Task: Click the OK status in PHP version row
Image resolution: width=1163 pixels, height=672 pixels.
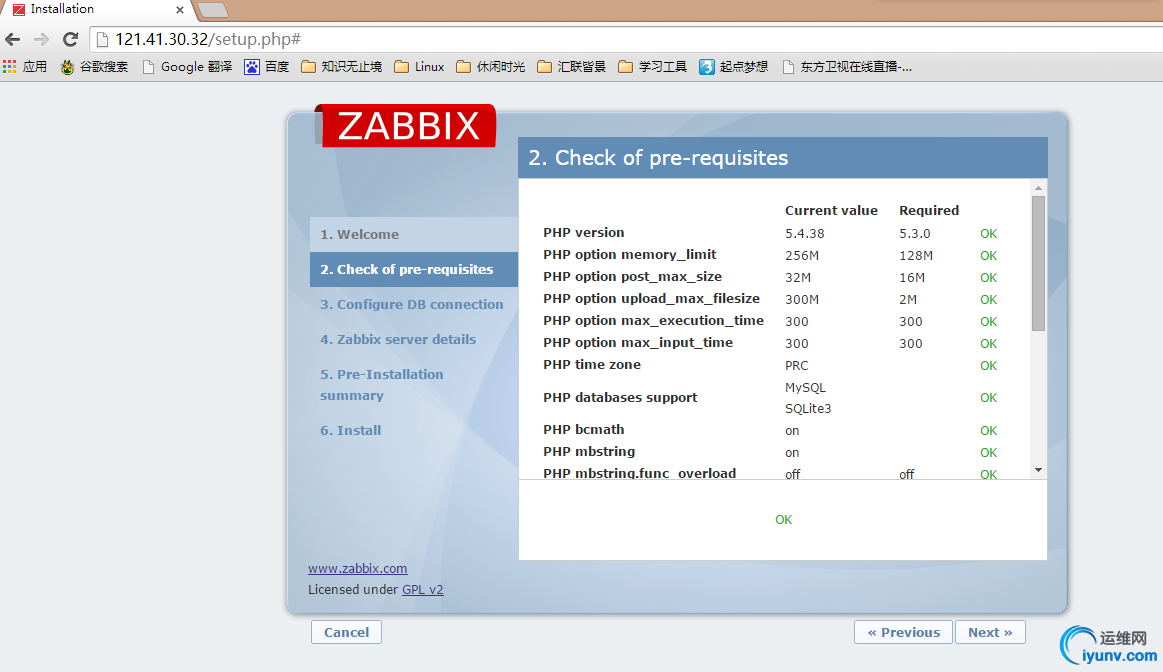Action: click(989, 234)
